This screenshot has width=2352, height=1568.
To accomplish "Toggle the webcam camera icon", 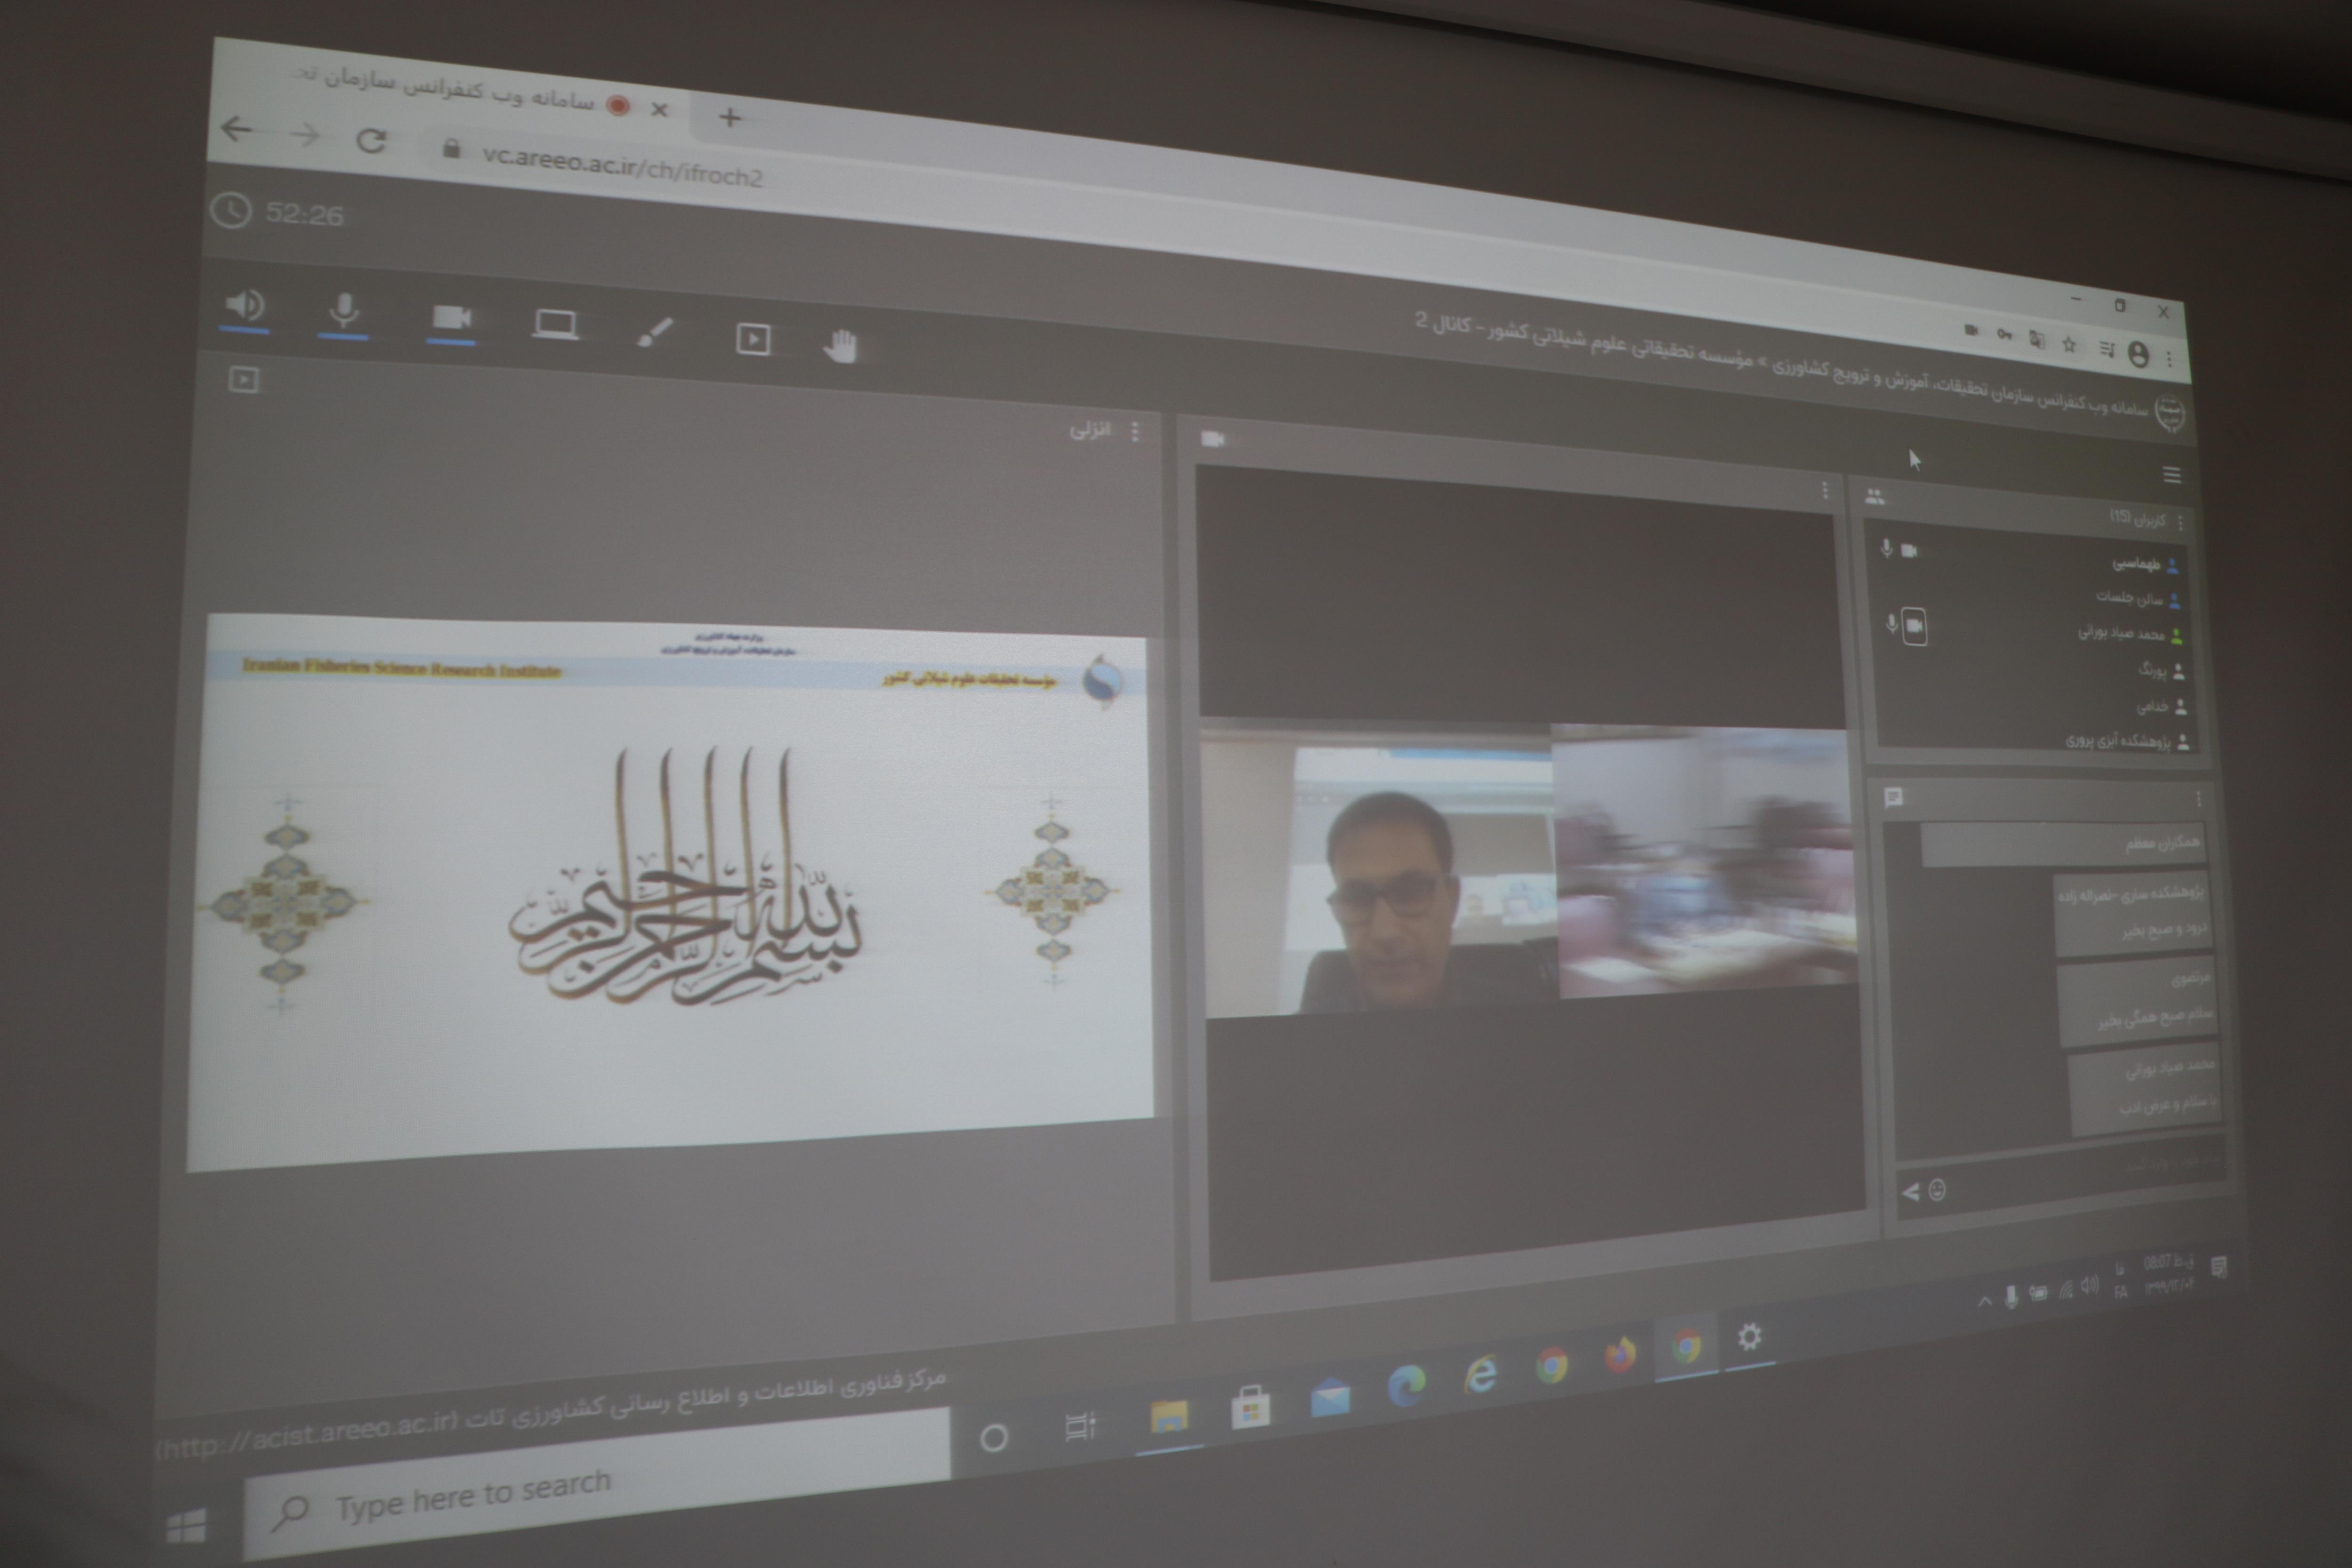I will tap(451, 318).
